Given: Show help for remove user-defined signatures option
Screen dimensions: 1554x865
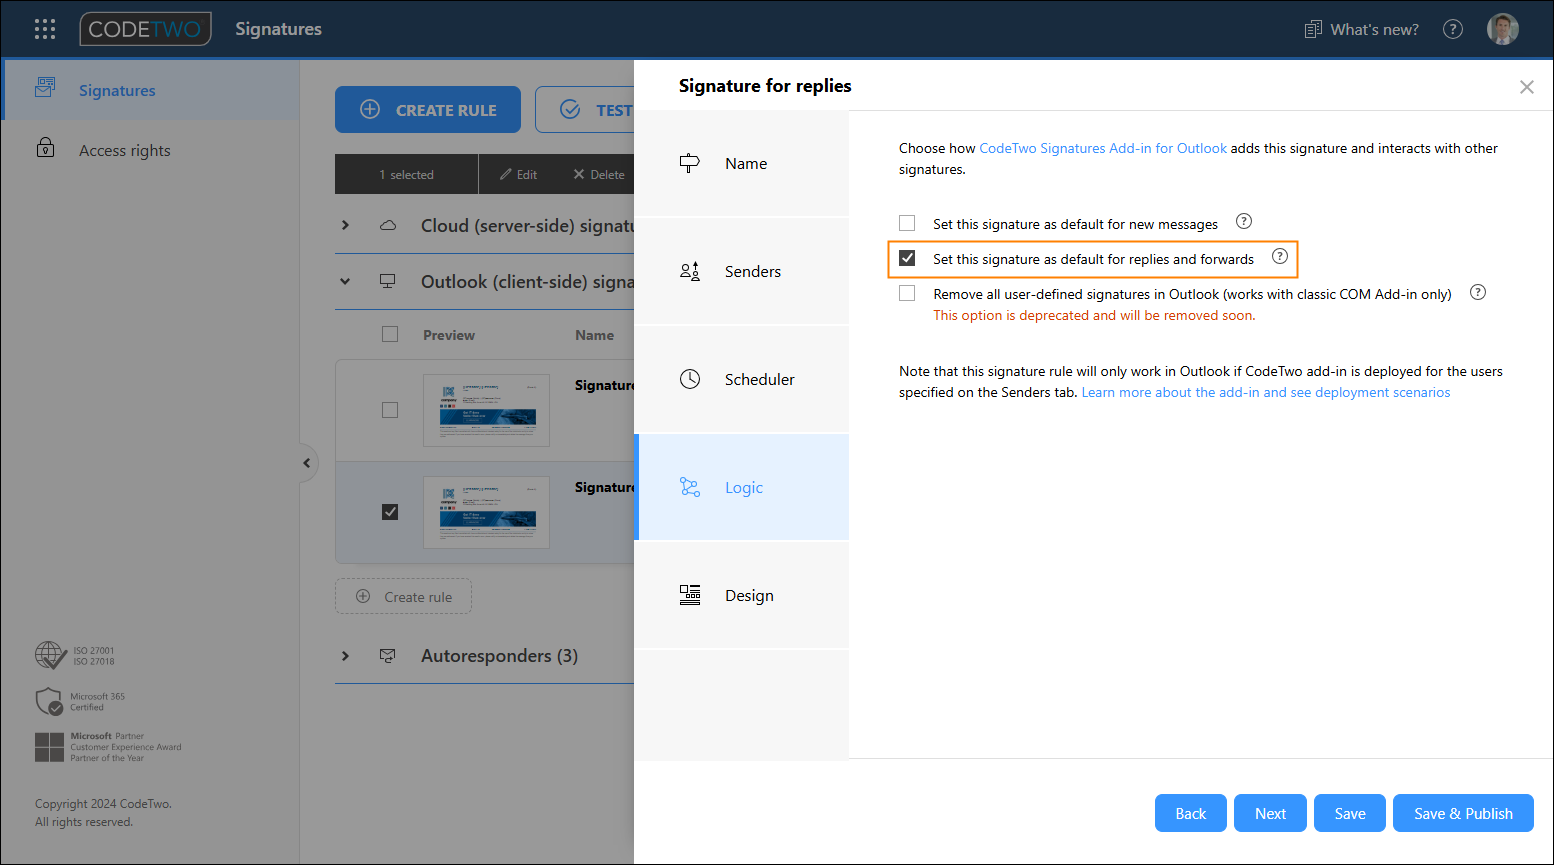Looking at the screenshot, I should point(1478,292).
